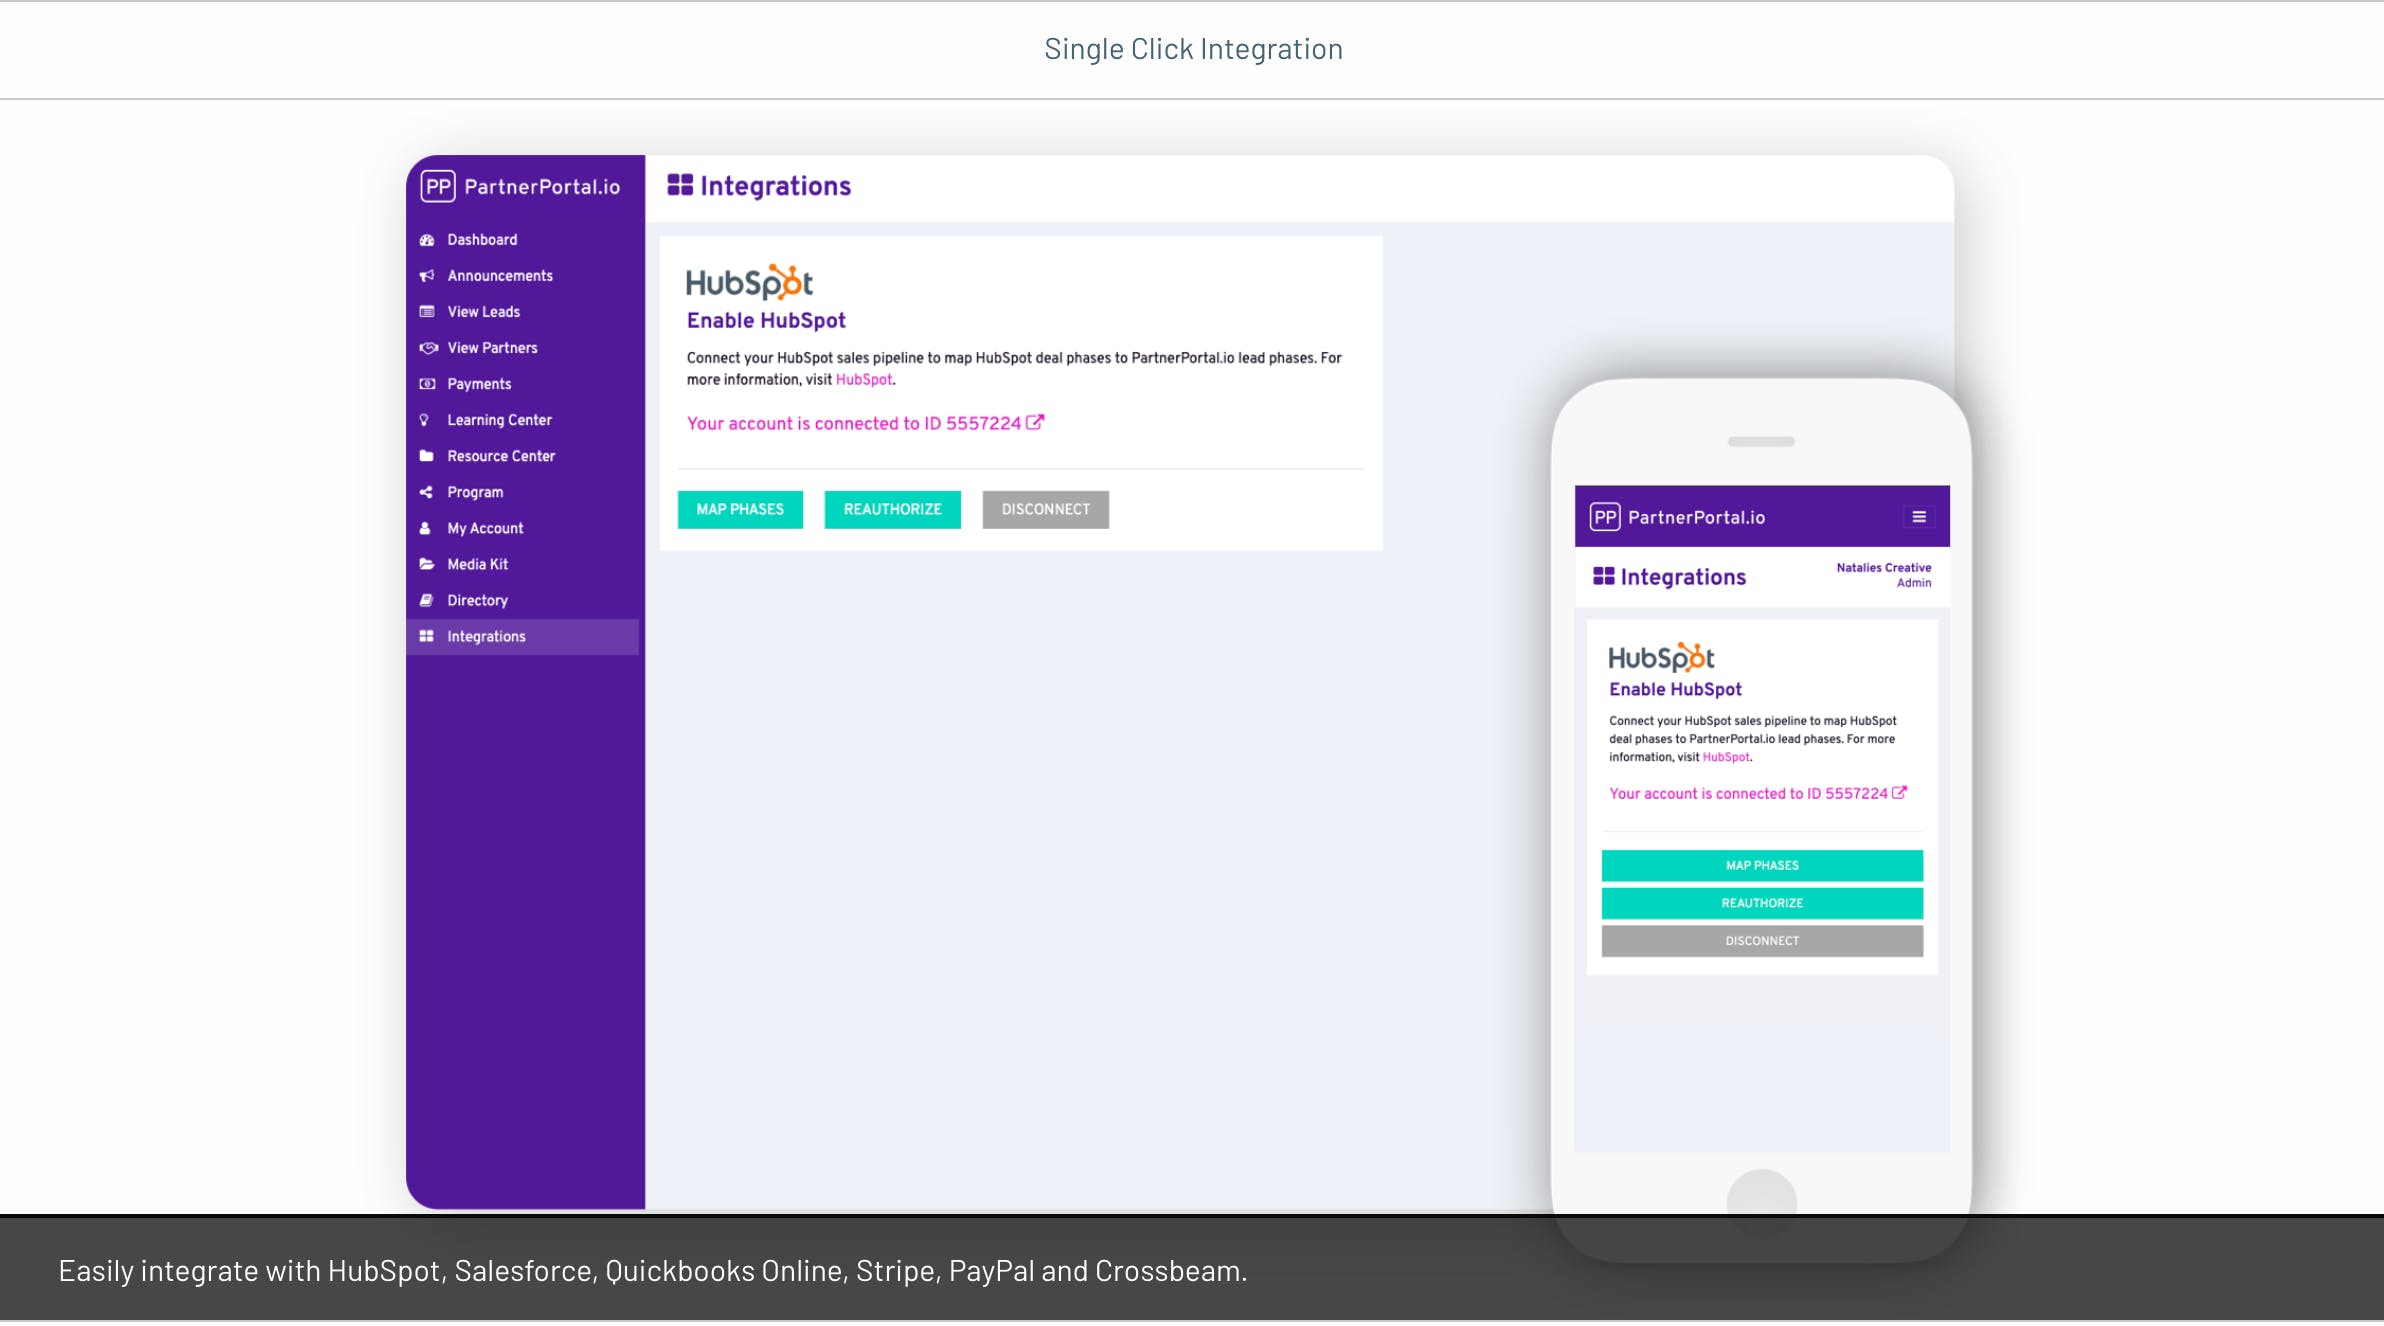Select the highlighted Integrations sidebar item
The height and width of the screenshot is (1326, 2384).
tap(486, 636)
